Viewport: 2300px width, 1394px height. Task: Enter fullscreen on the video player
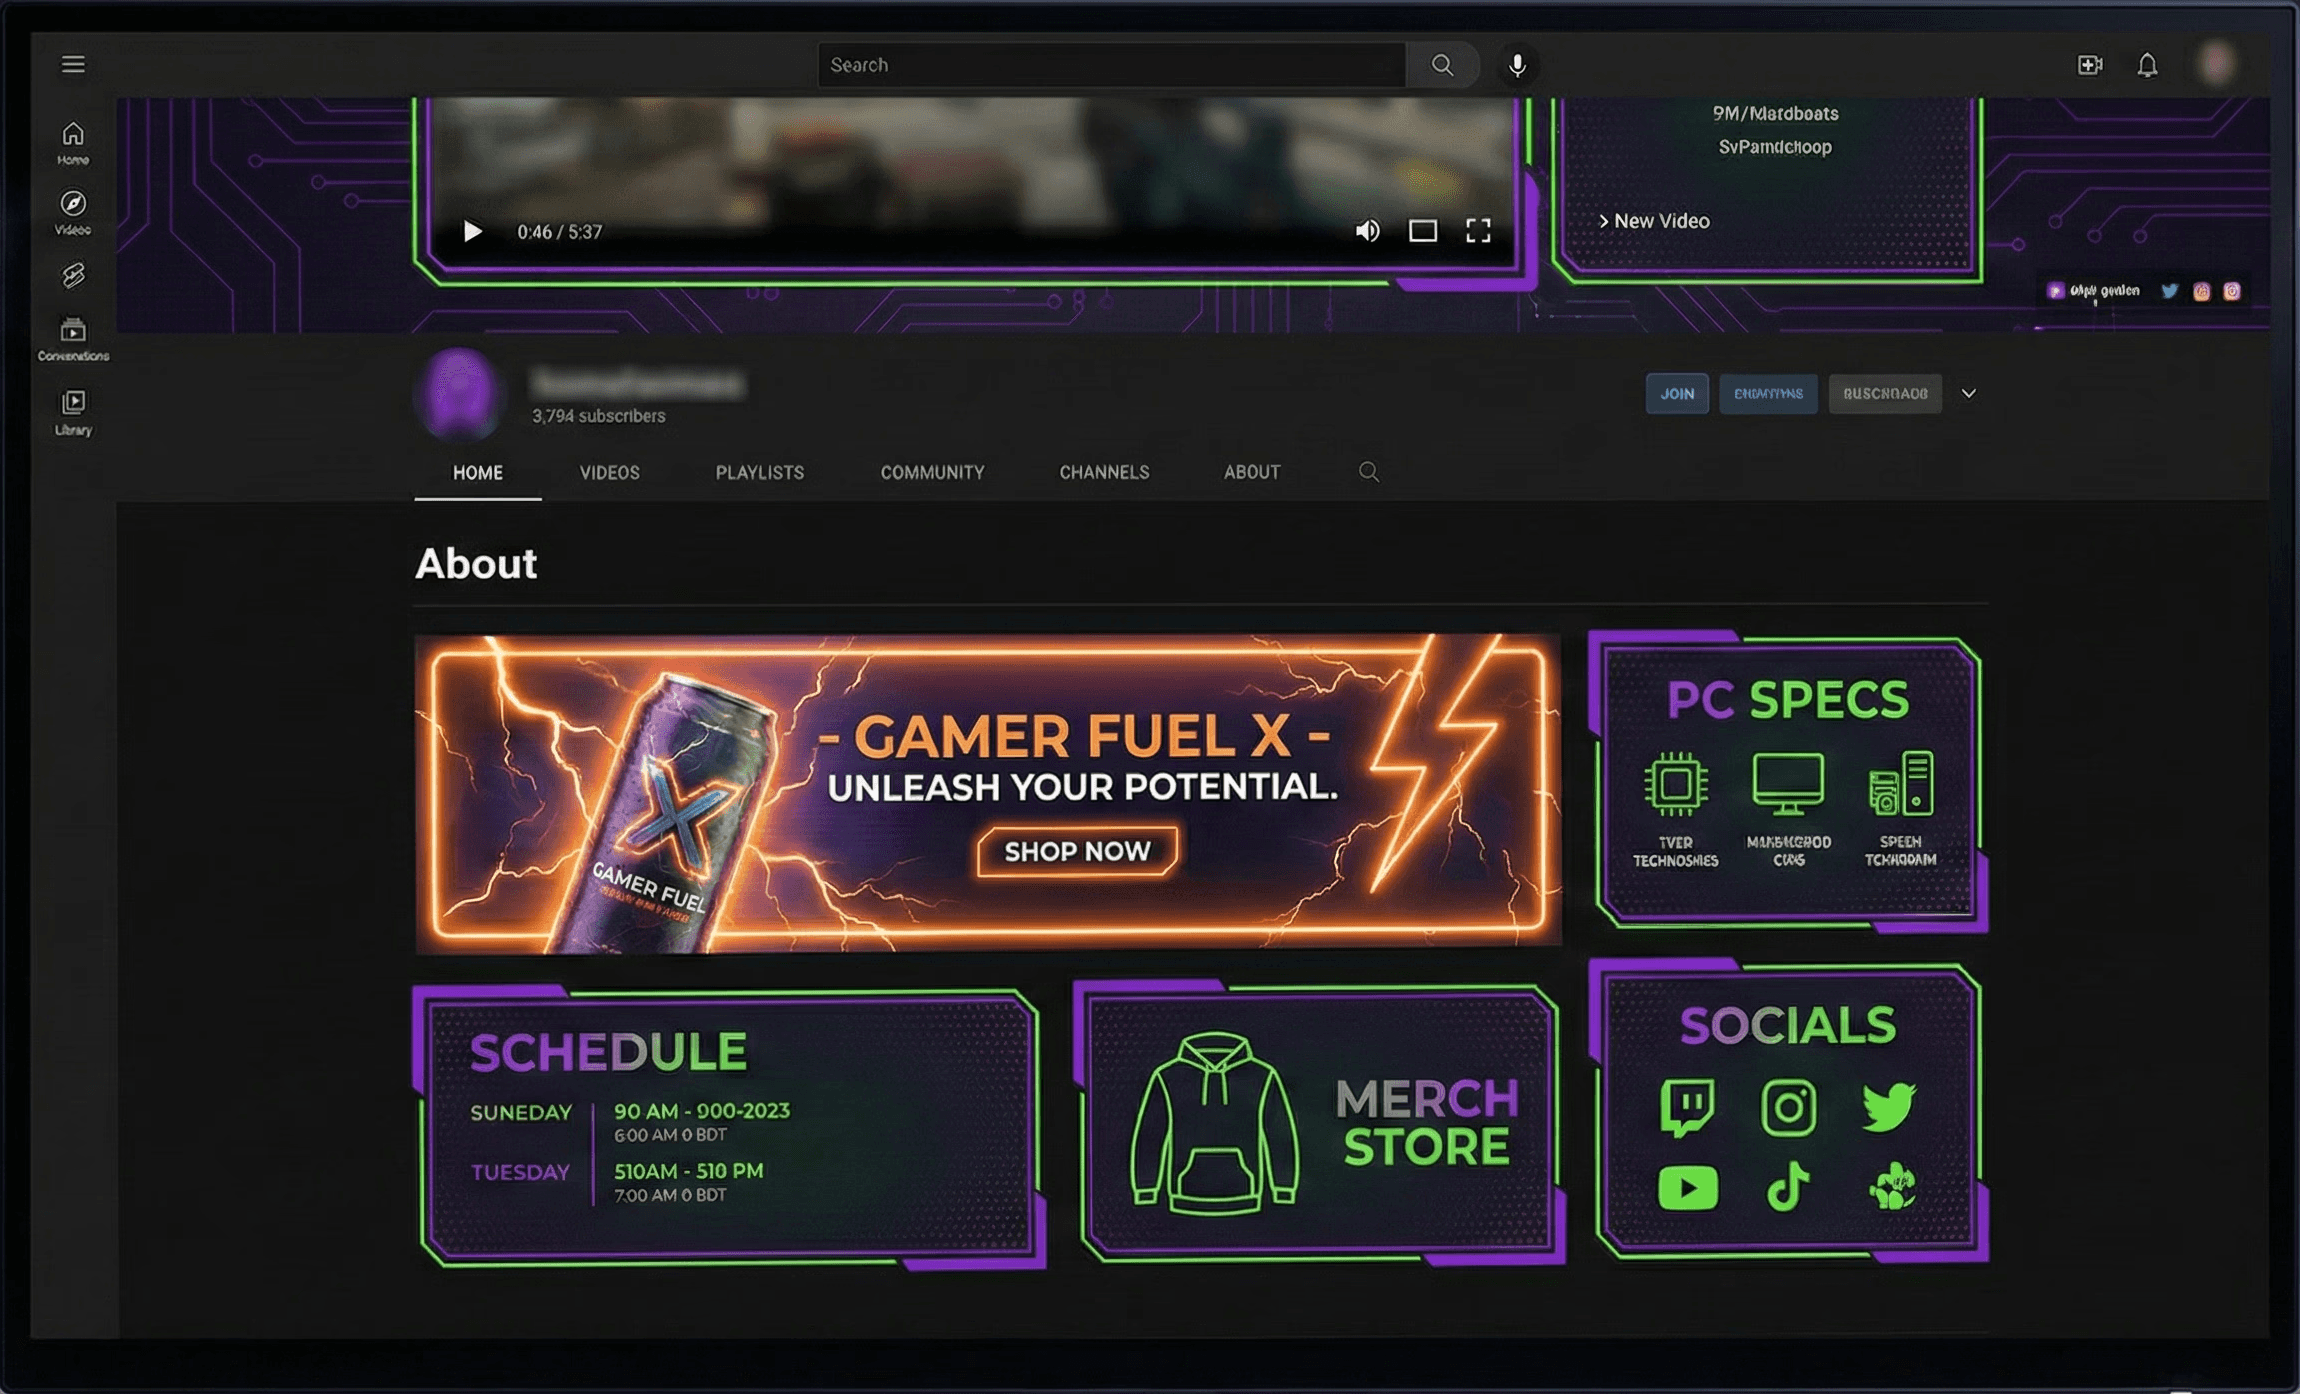tap(1478, 231)
